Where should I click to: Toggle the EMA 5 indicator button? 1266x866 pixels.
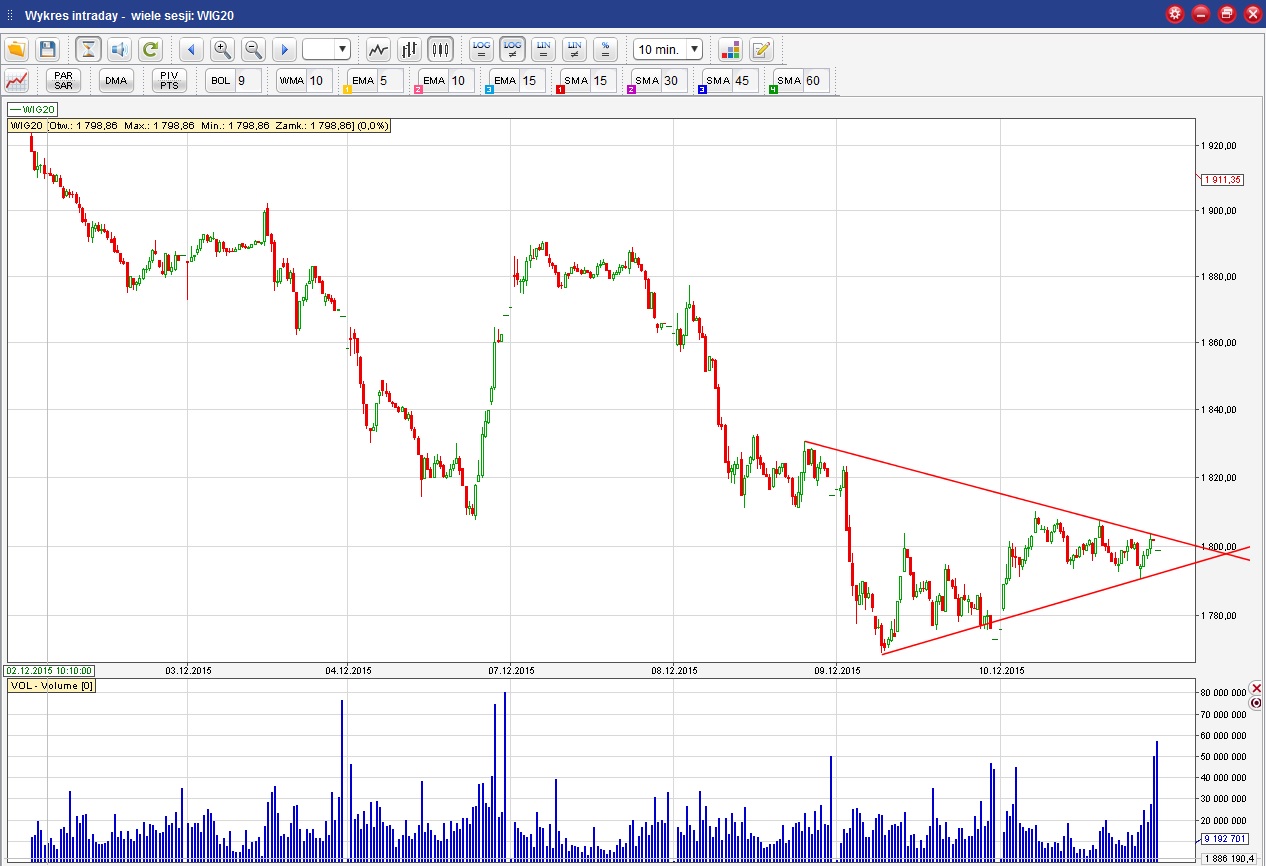click(362, 81)
